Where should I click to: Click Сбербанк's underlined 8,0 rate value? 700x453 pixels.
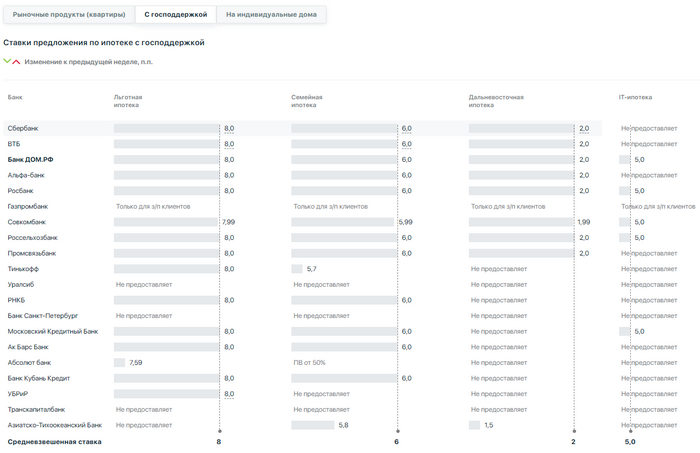pyautogui.click(x=229, y=129)
